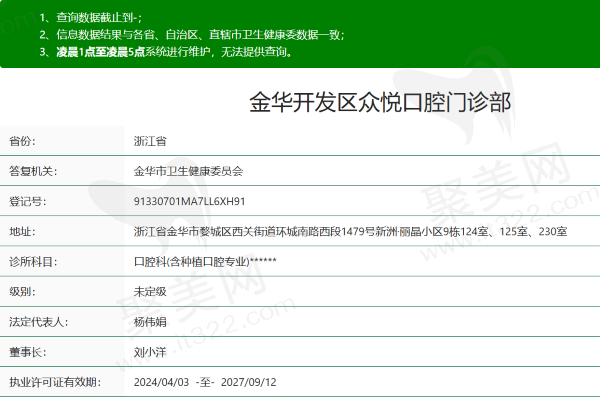600x399 pixels.
Task: Select the 诊所科目 label
Action: (33, 262)
